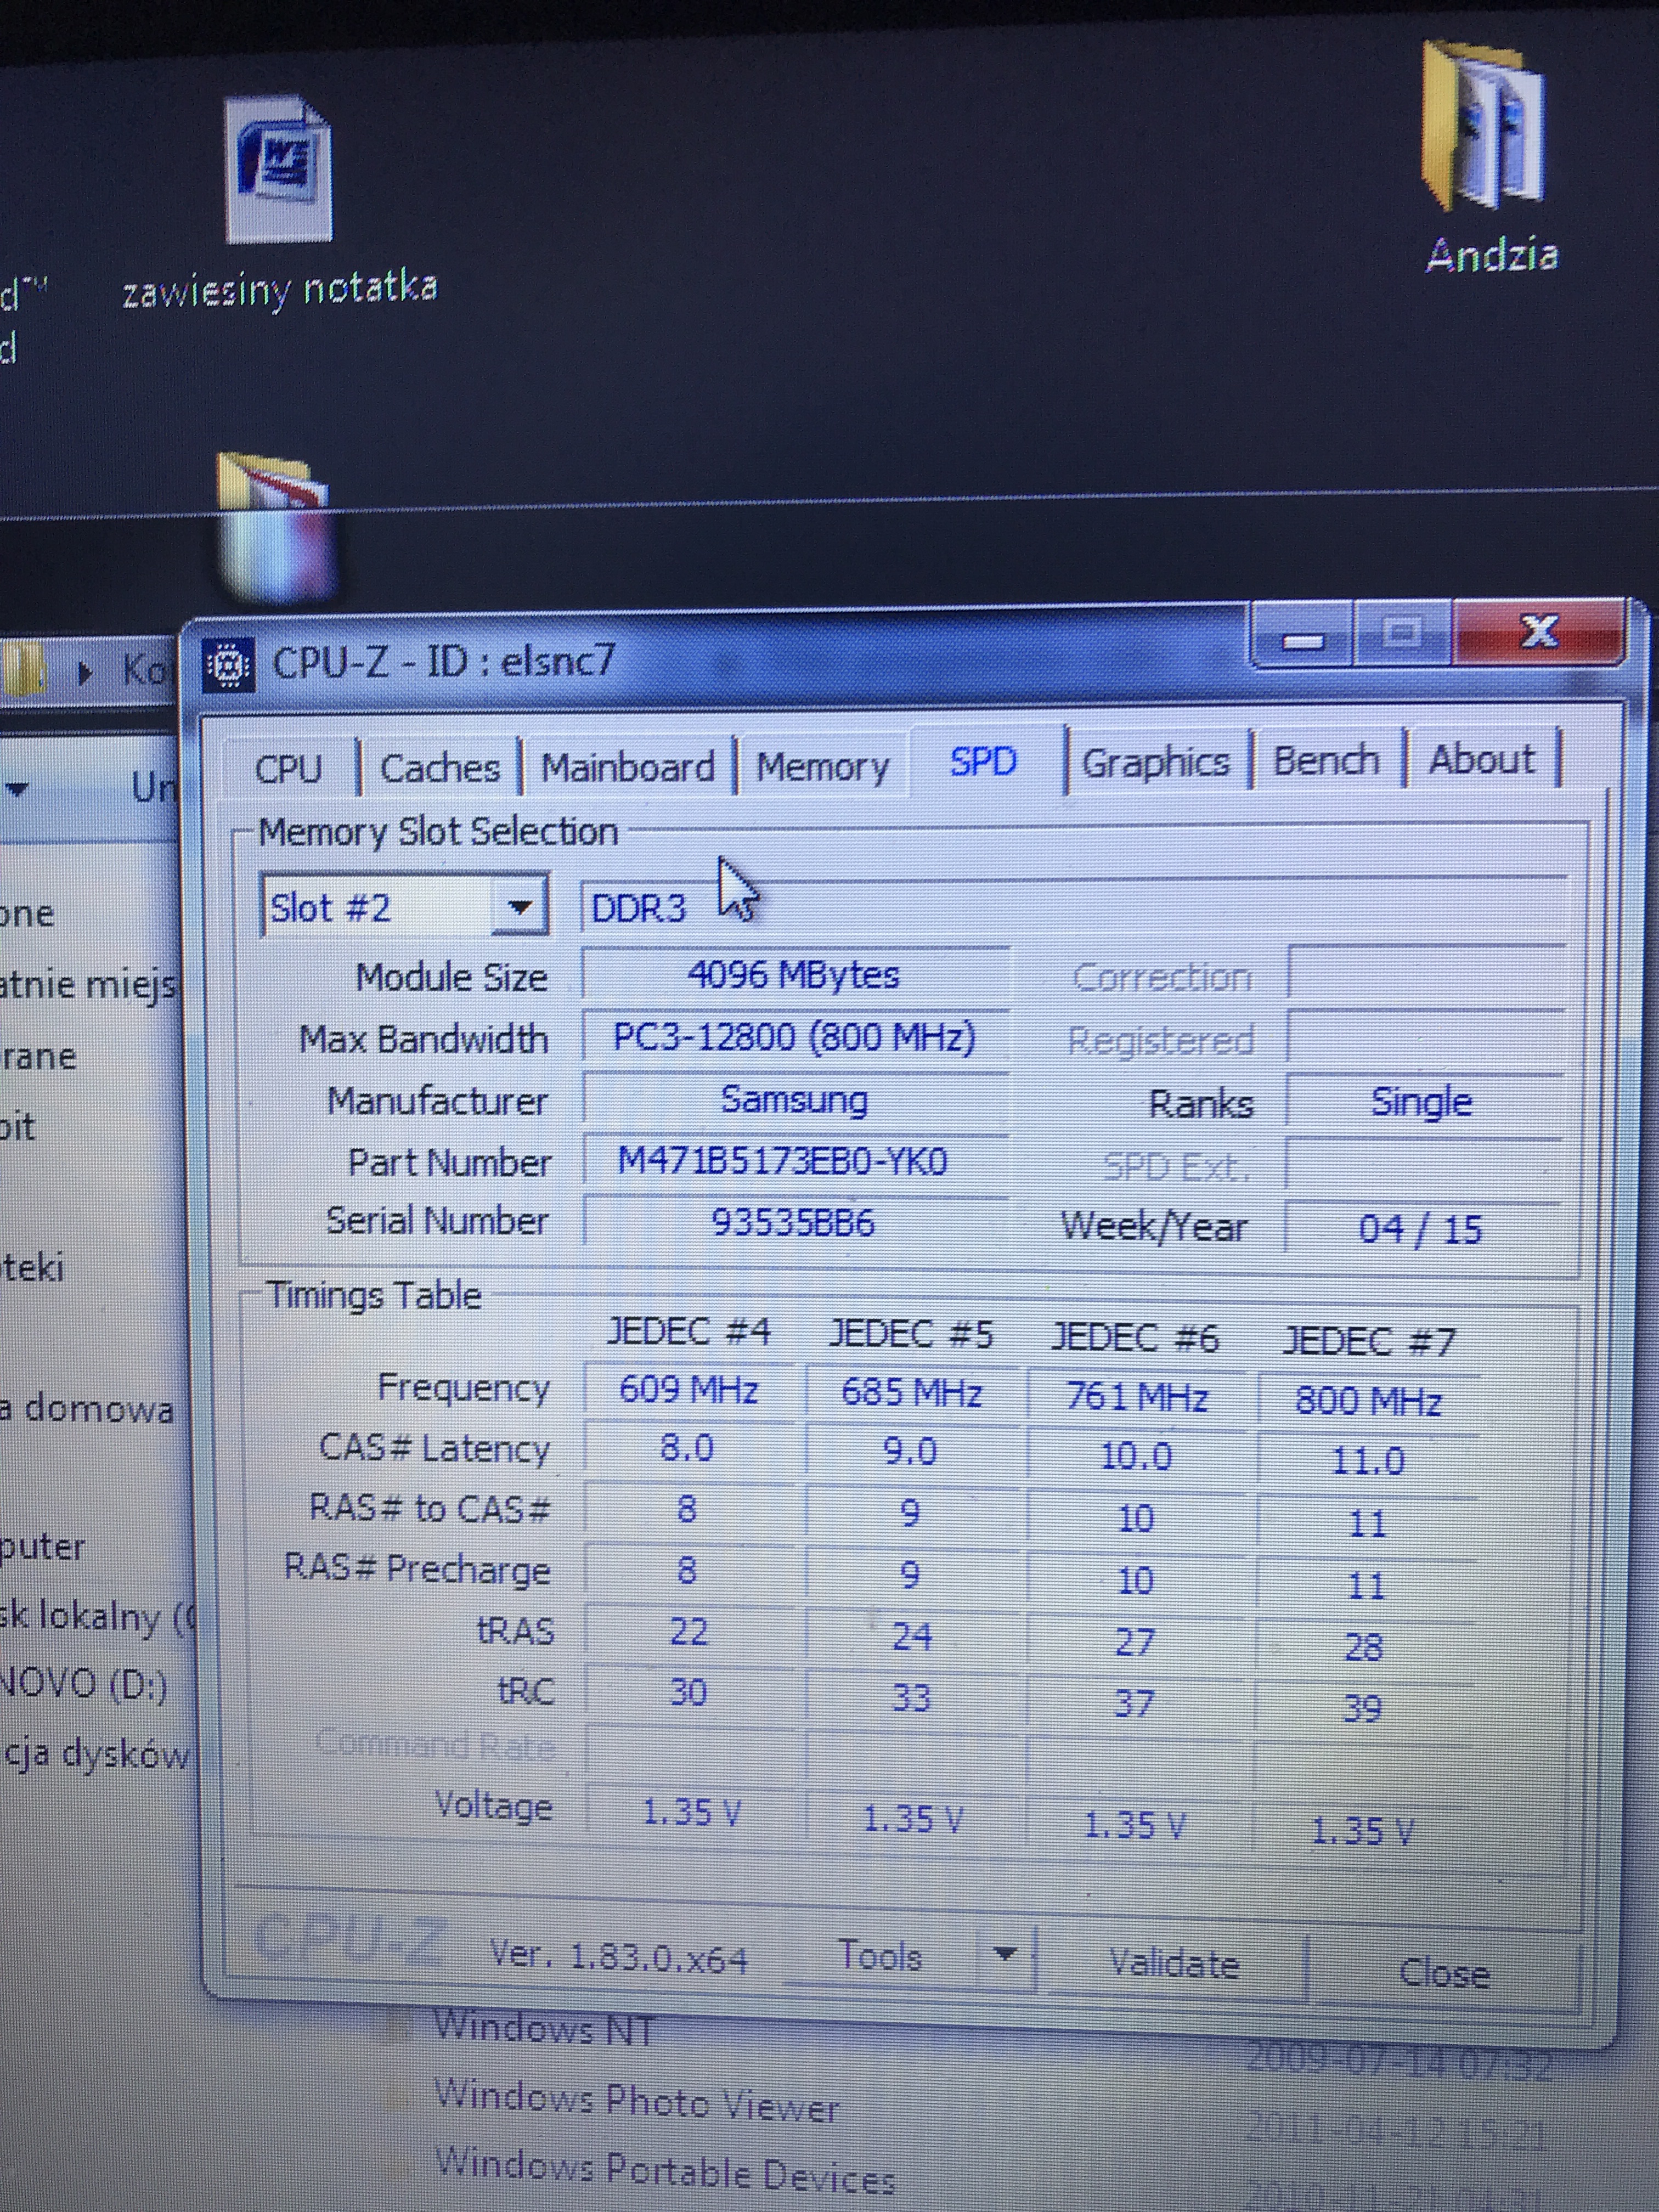Minimize the CPU-Z window
Image resolution: width=1659 pixels, height=2212 pixels.
click(x=1302, y=638)
